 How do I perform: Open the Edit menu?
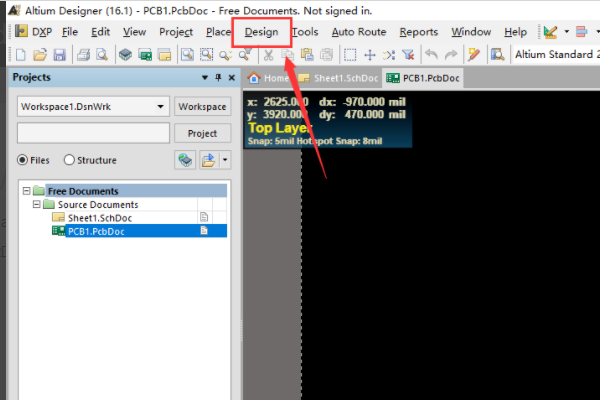pos(100,32)
